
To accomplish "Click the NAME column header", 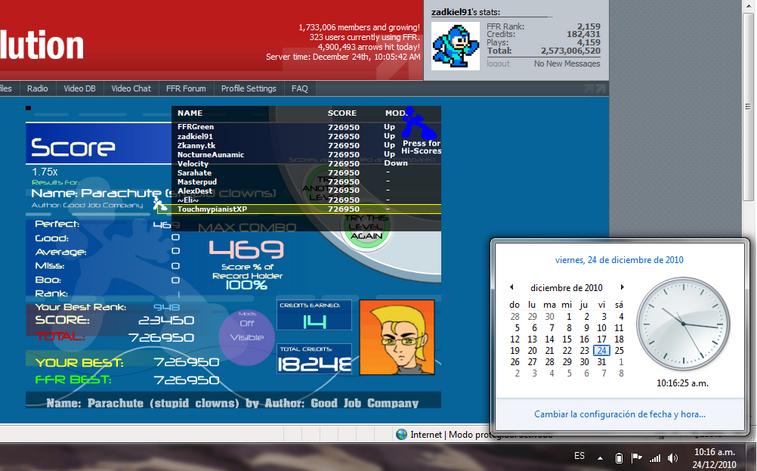I will tap(190, 113).
